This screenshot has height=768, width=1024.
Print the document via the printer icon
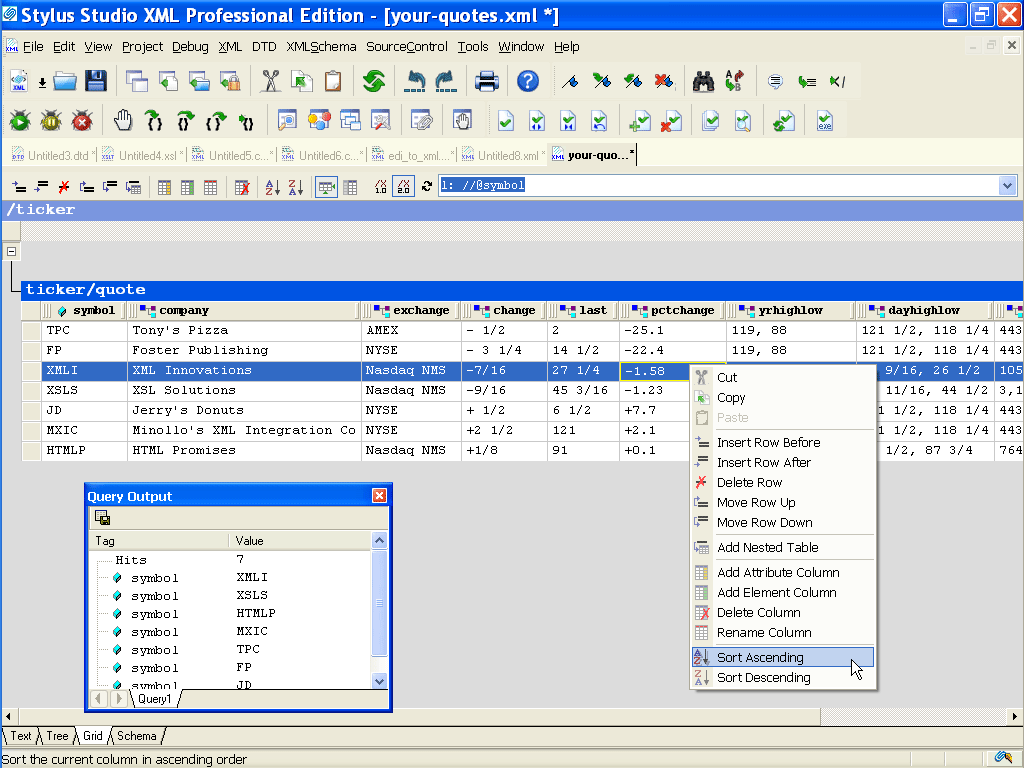487,81
